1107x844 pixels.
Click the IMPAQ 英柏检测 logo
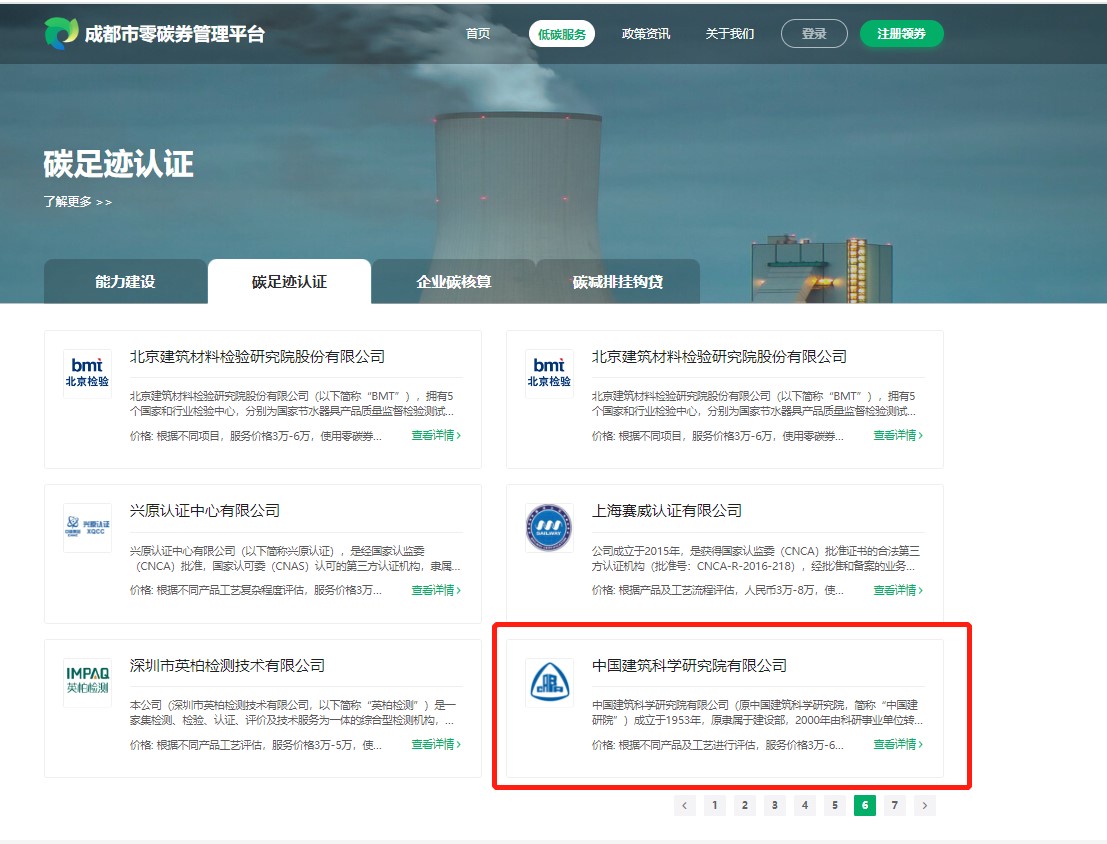(x=87, y=682)
